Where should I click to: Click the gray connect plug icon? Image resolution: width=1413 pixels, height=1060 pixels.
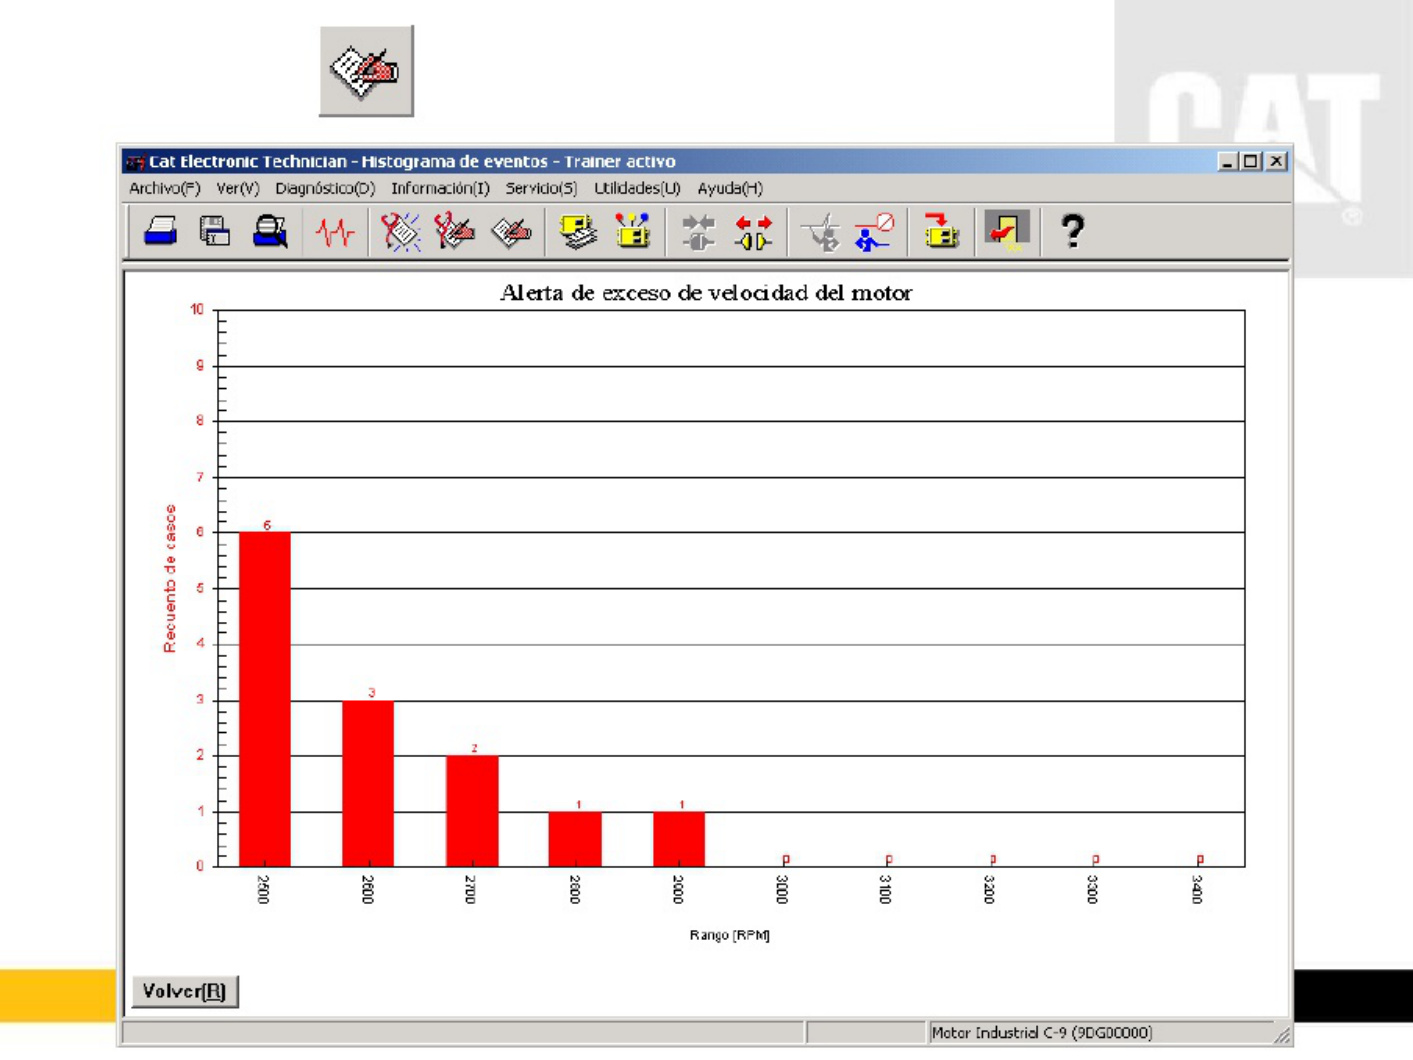698,233
